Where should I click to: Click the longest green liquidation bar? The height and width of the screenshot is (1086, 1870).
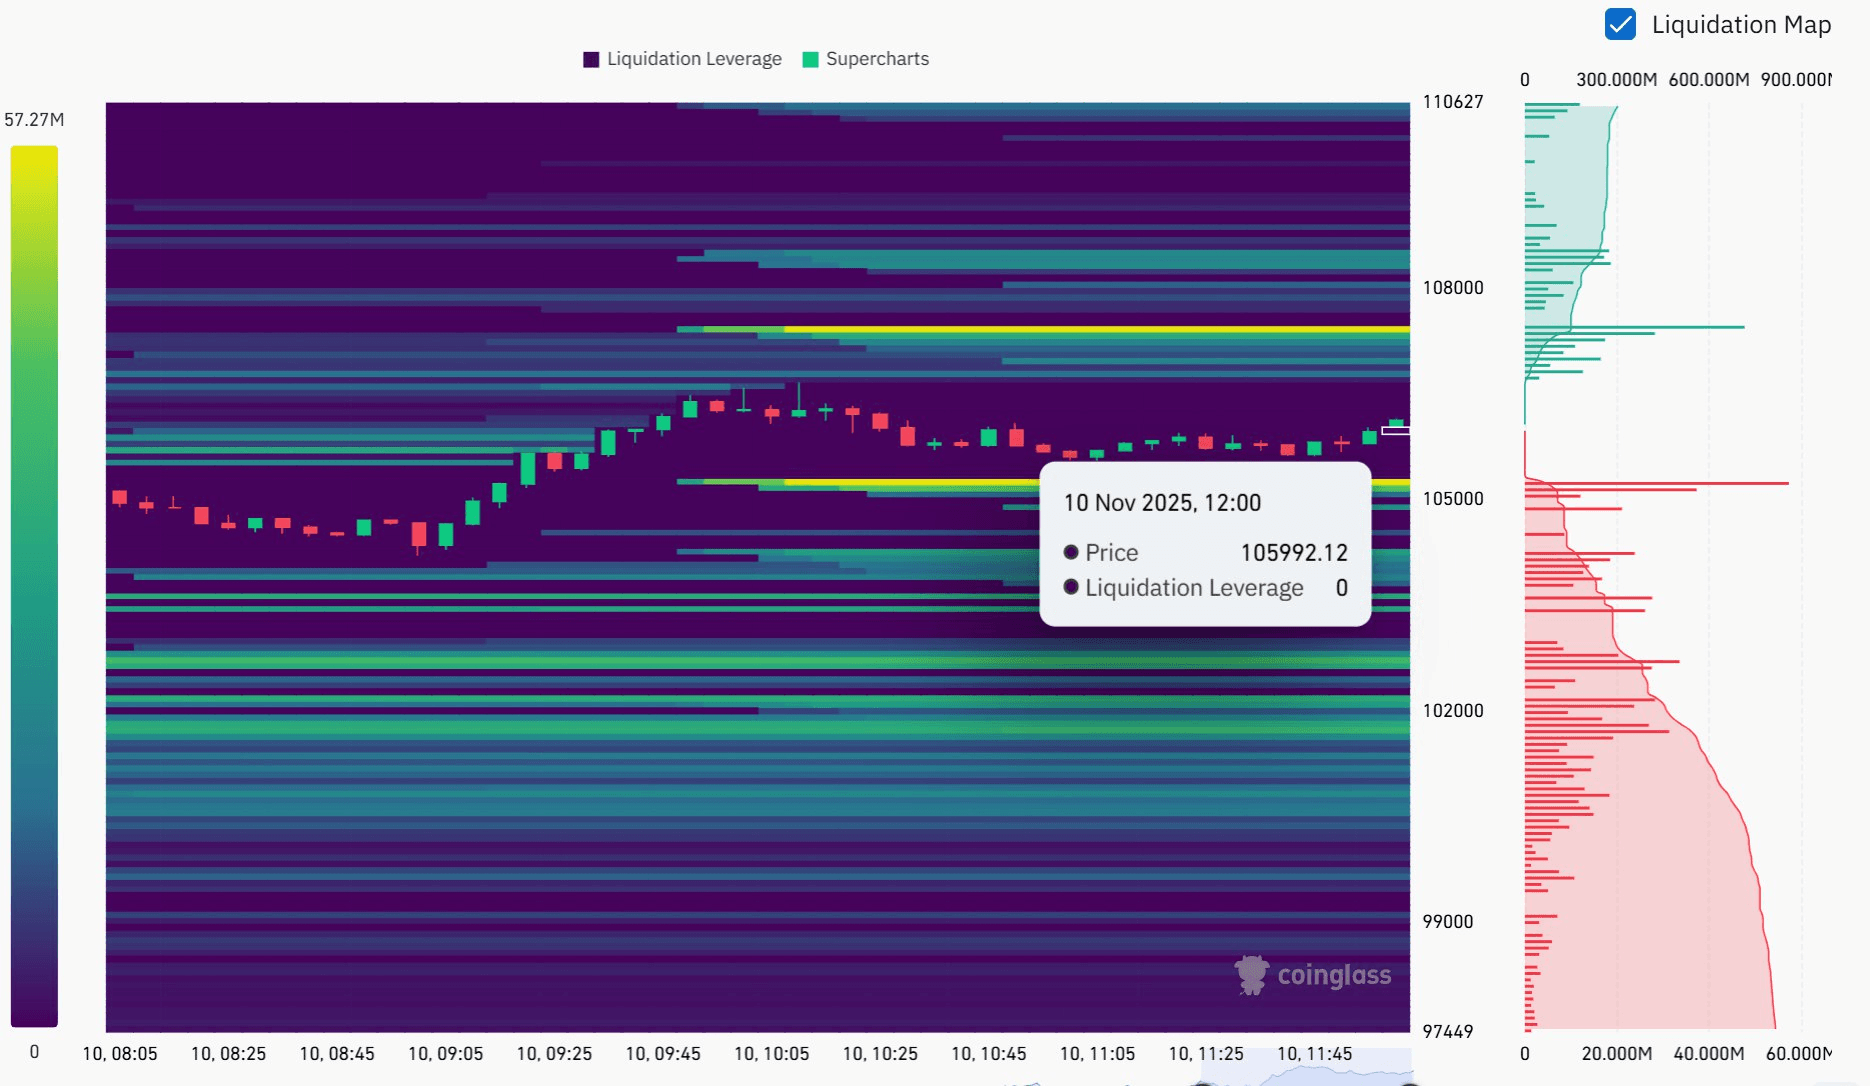(1634, 327)
